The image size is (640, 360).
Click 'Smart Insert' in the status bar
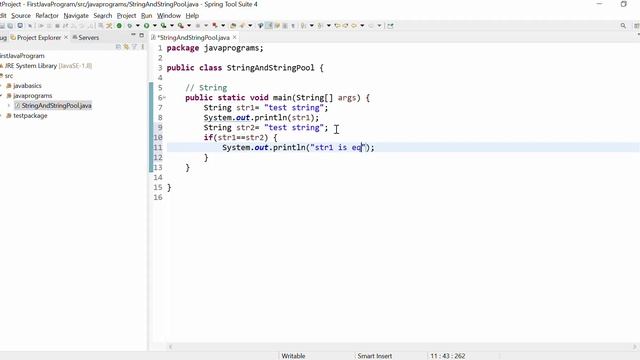375,356
